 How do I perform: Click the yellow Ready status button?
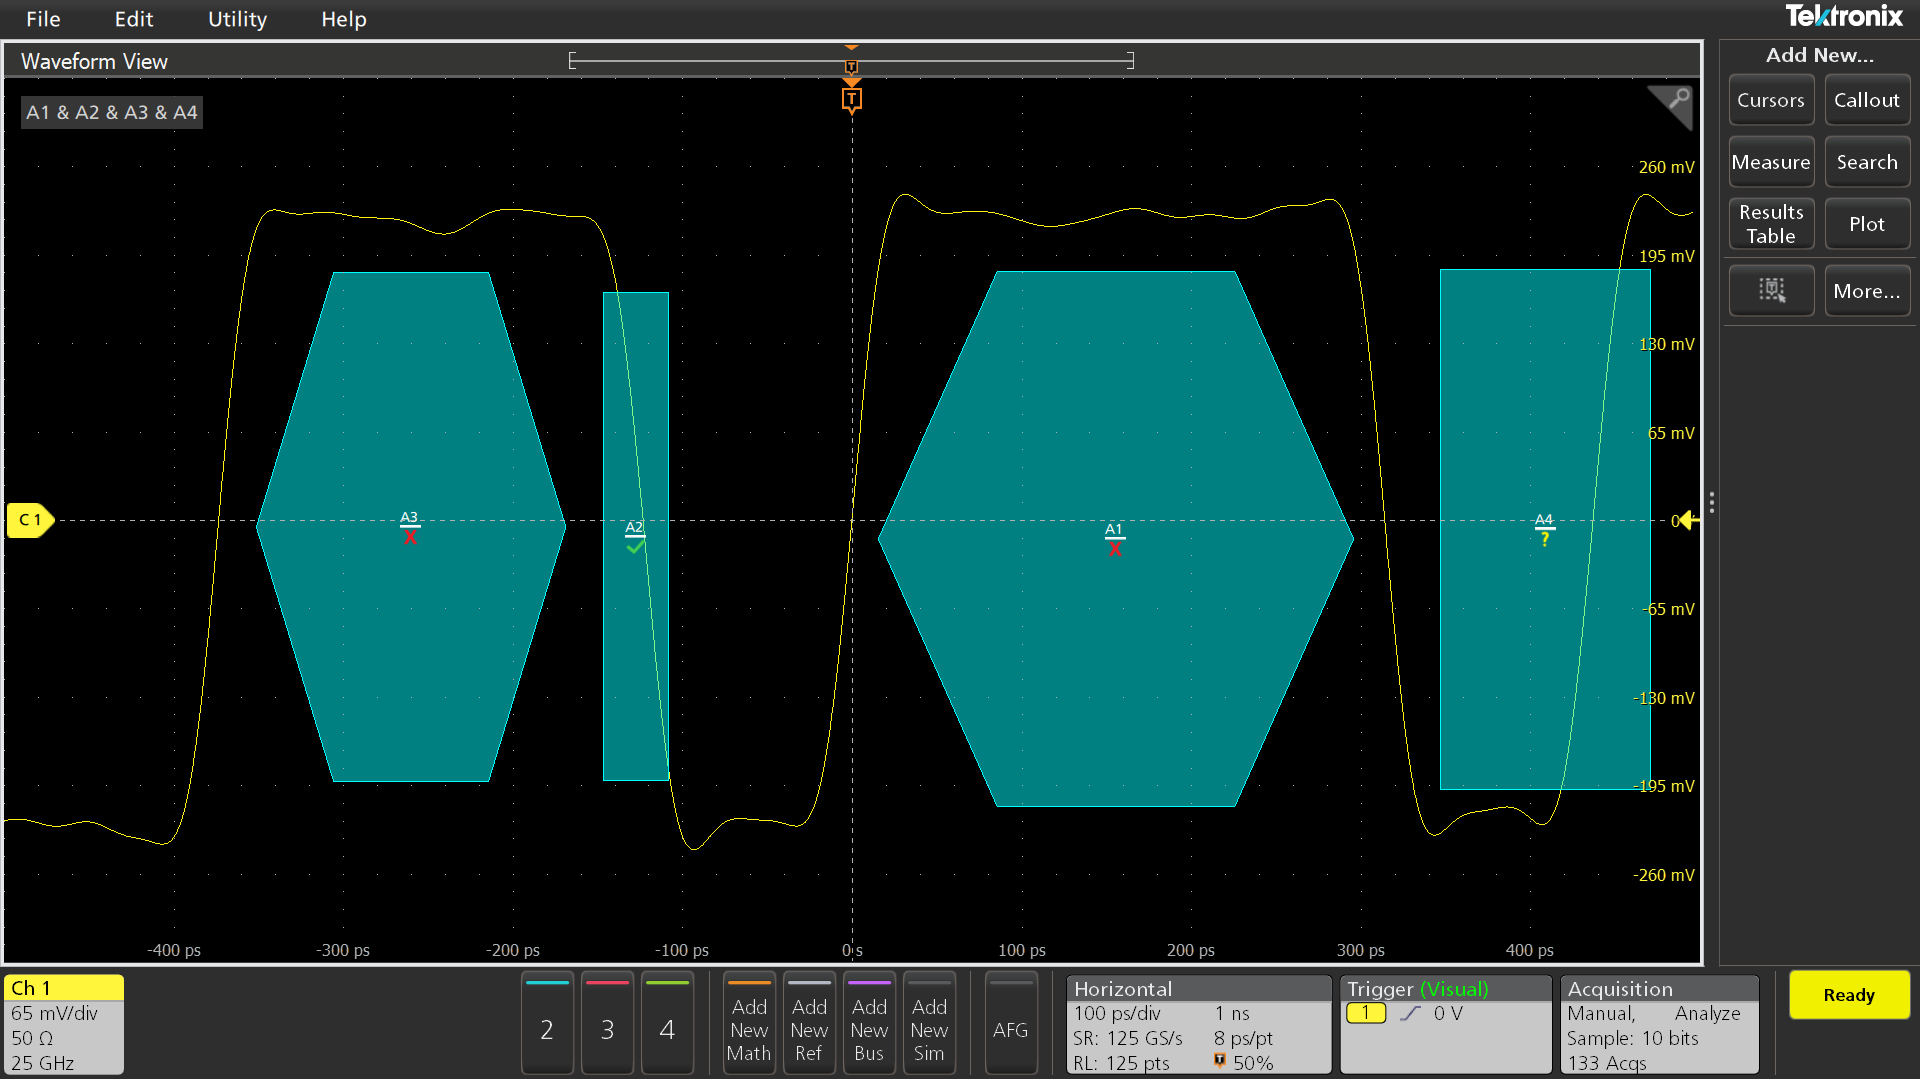[x=1849, y=995]
